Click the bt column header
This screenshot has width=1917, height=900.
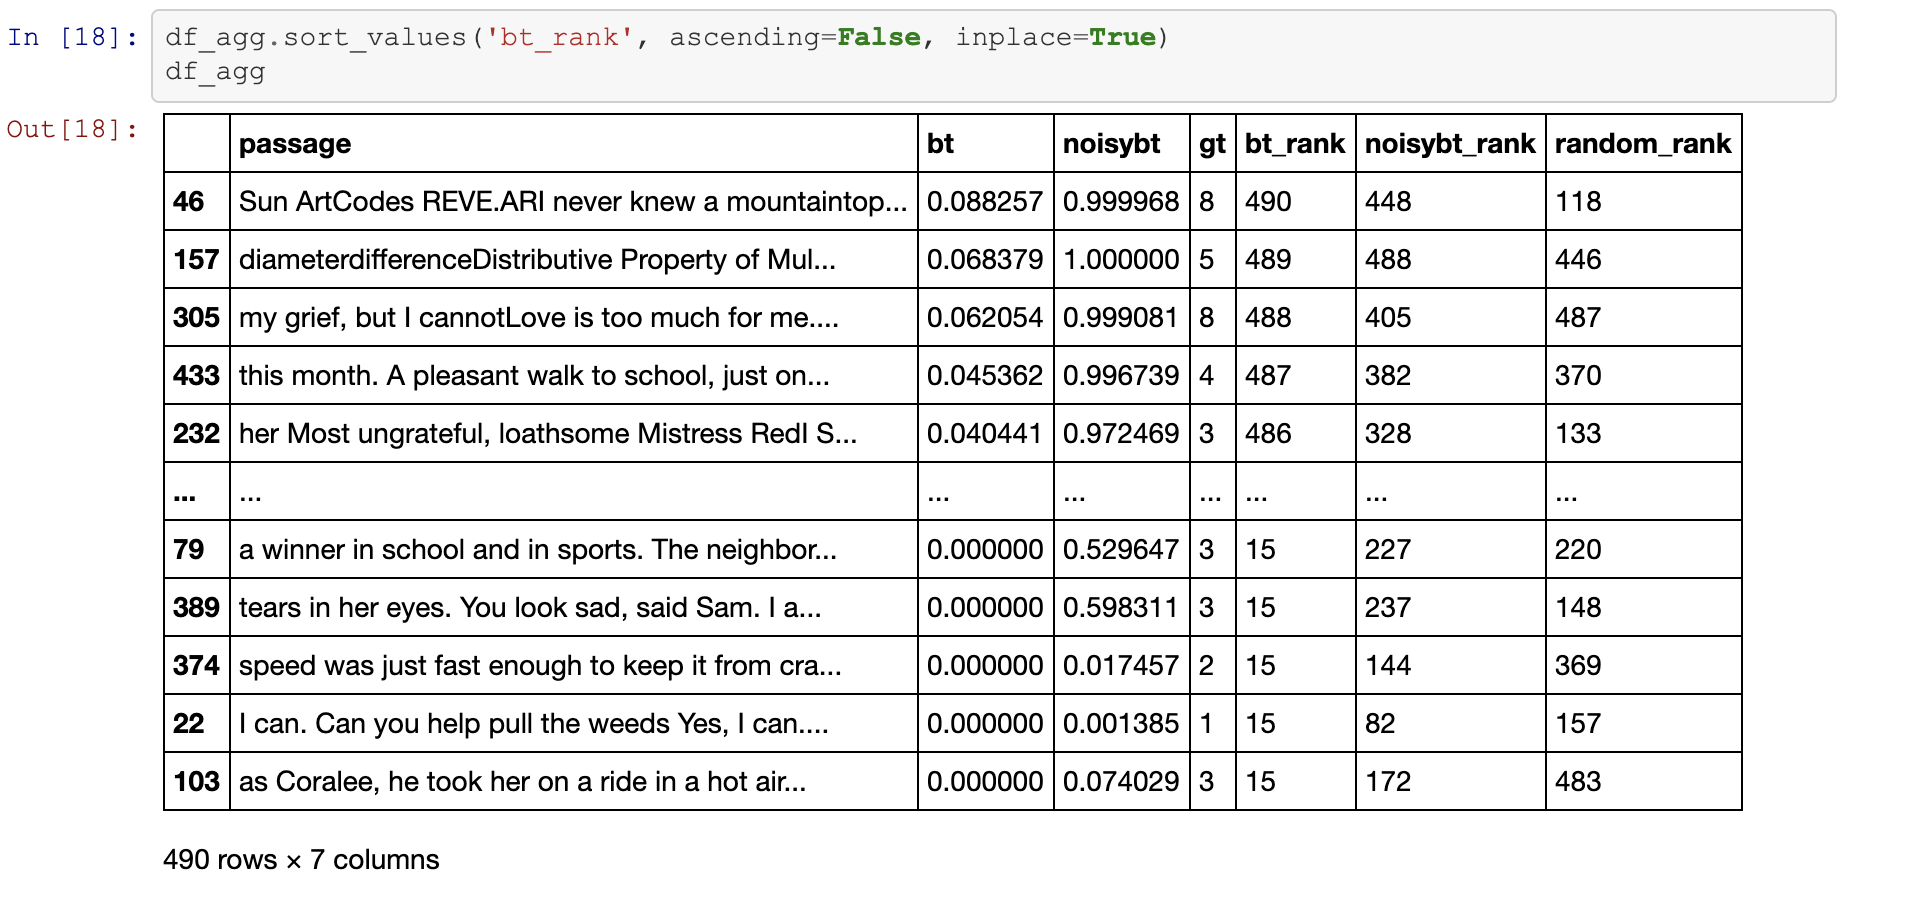[x=940, y=144]
